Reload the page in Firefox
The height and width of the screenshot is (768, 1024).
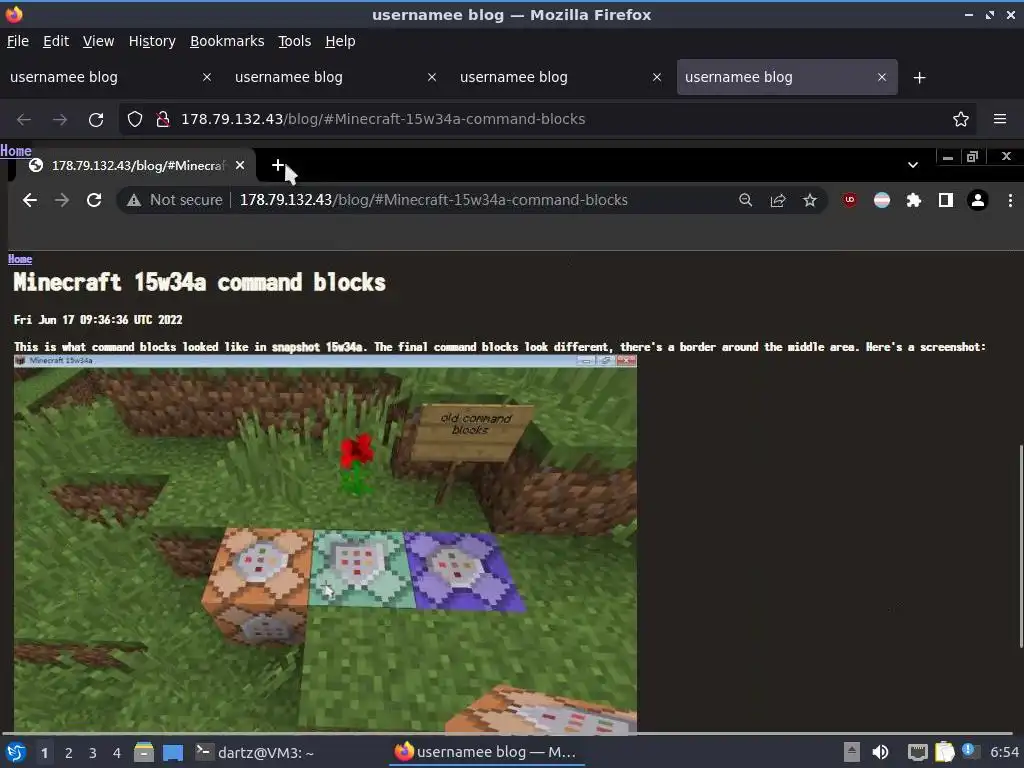(96, 120)
